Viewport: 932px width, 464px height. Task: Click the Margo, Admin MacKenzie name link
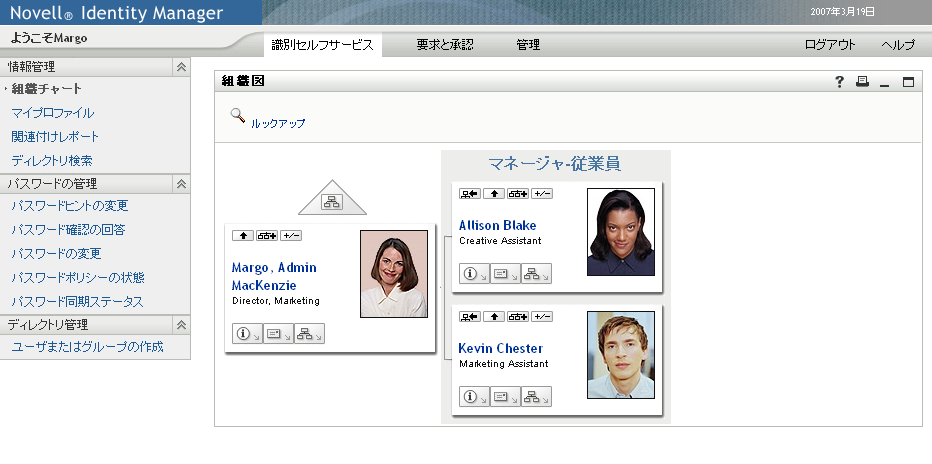click(274, 276)
